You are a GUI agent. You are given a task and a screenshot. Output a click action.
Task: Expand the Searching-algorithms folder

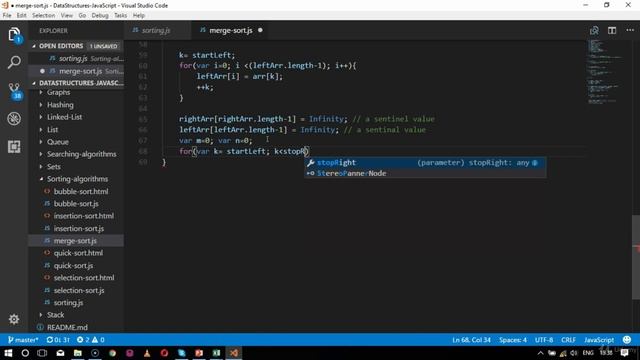pos(81,154)
